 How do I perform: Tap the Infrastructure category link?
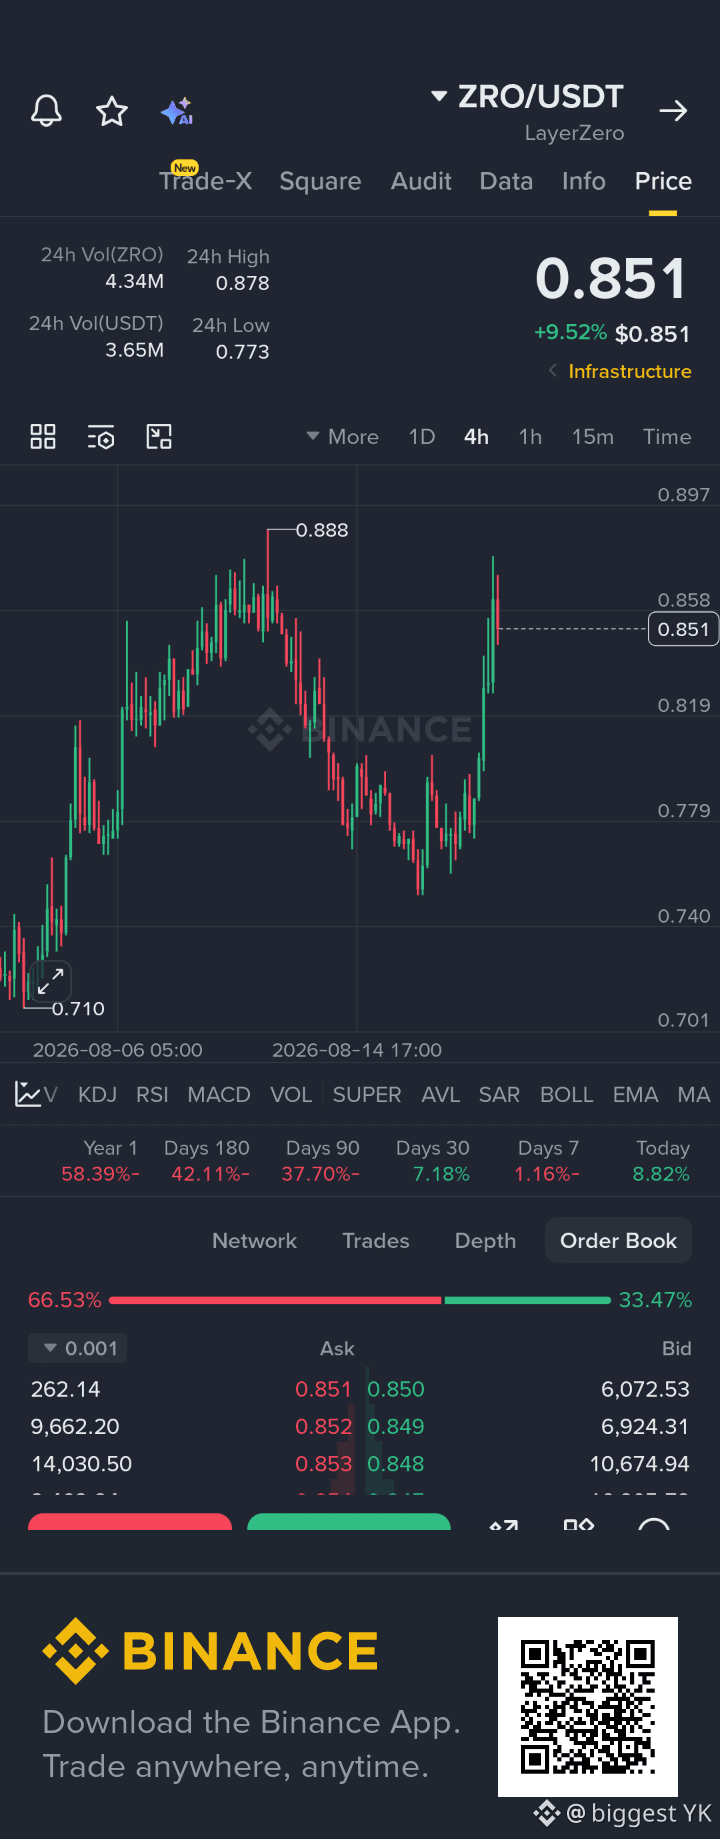630,371
